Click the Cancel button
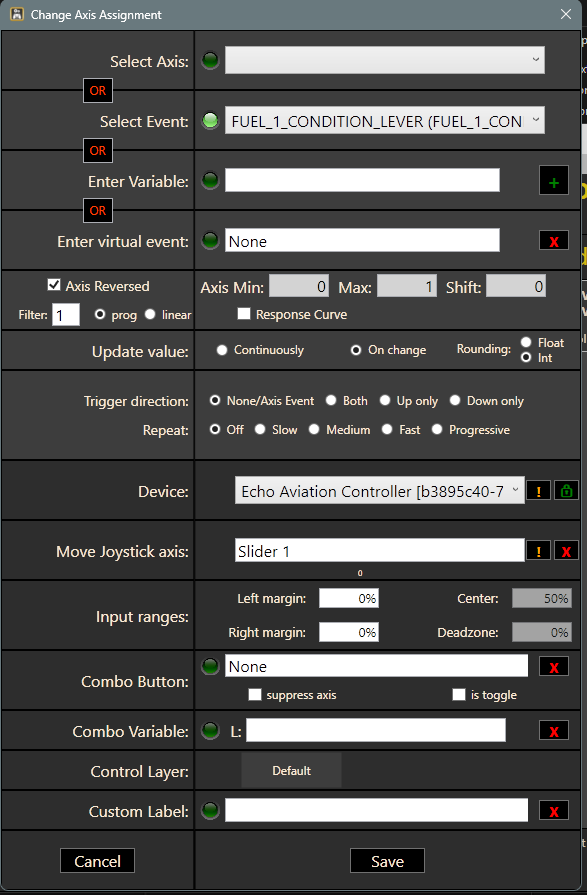This screenshot has width=587, height=895. (97, 861)
